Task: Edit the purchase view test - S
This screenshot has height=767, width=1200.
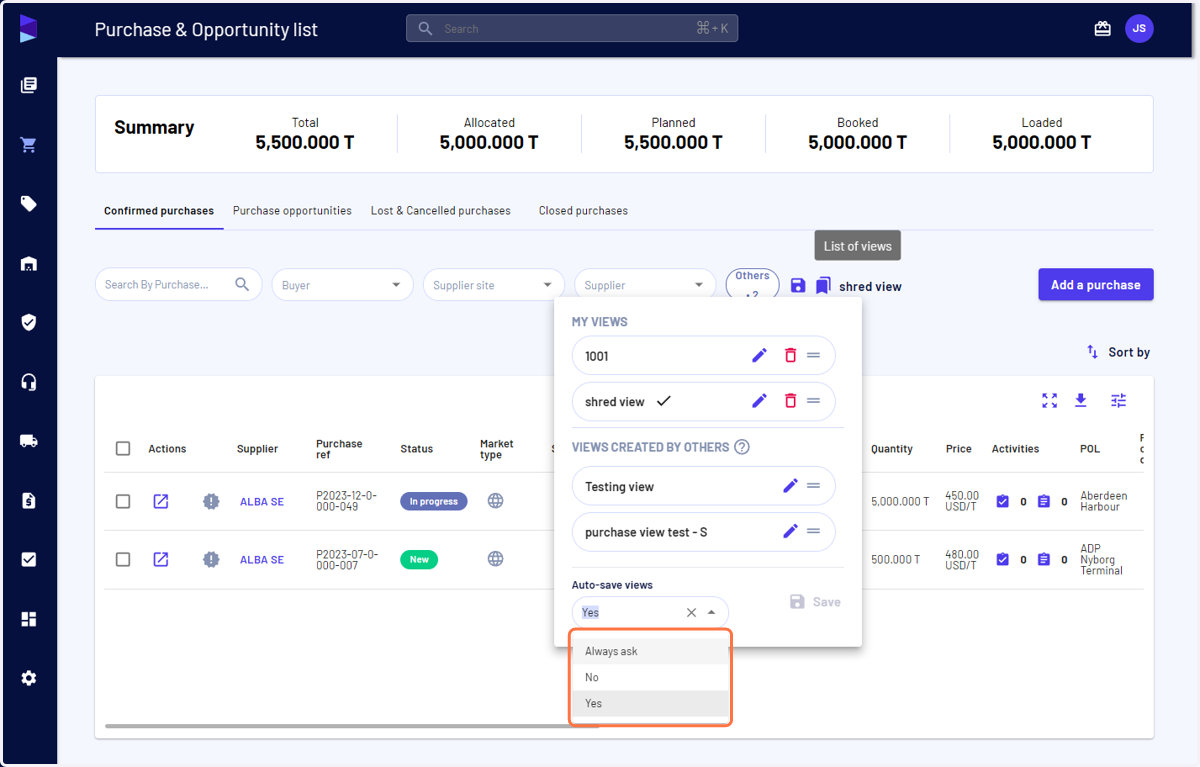Action: (790, 532)
